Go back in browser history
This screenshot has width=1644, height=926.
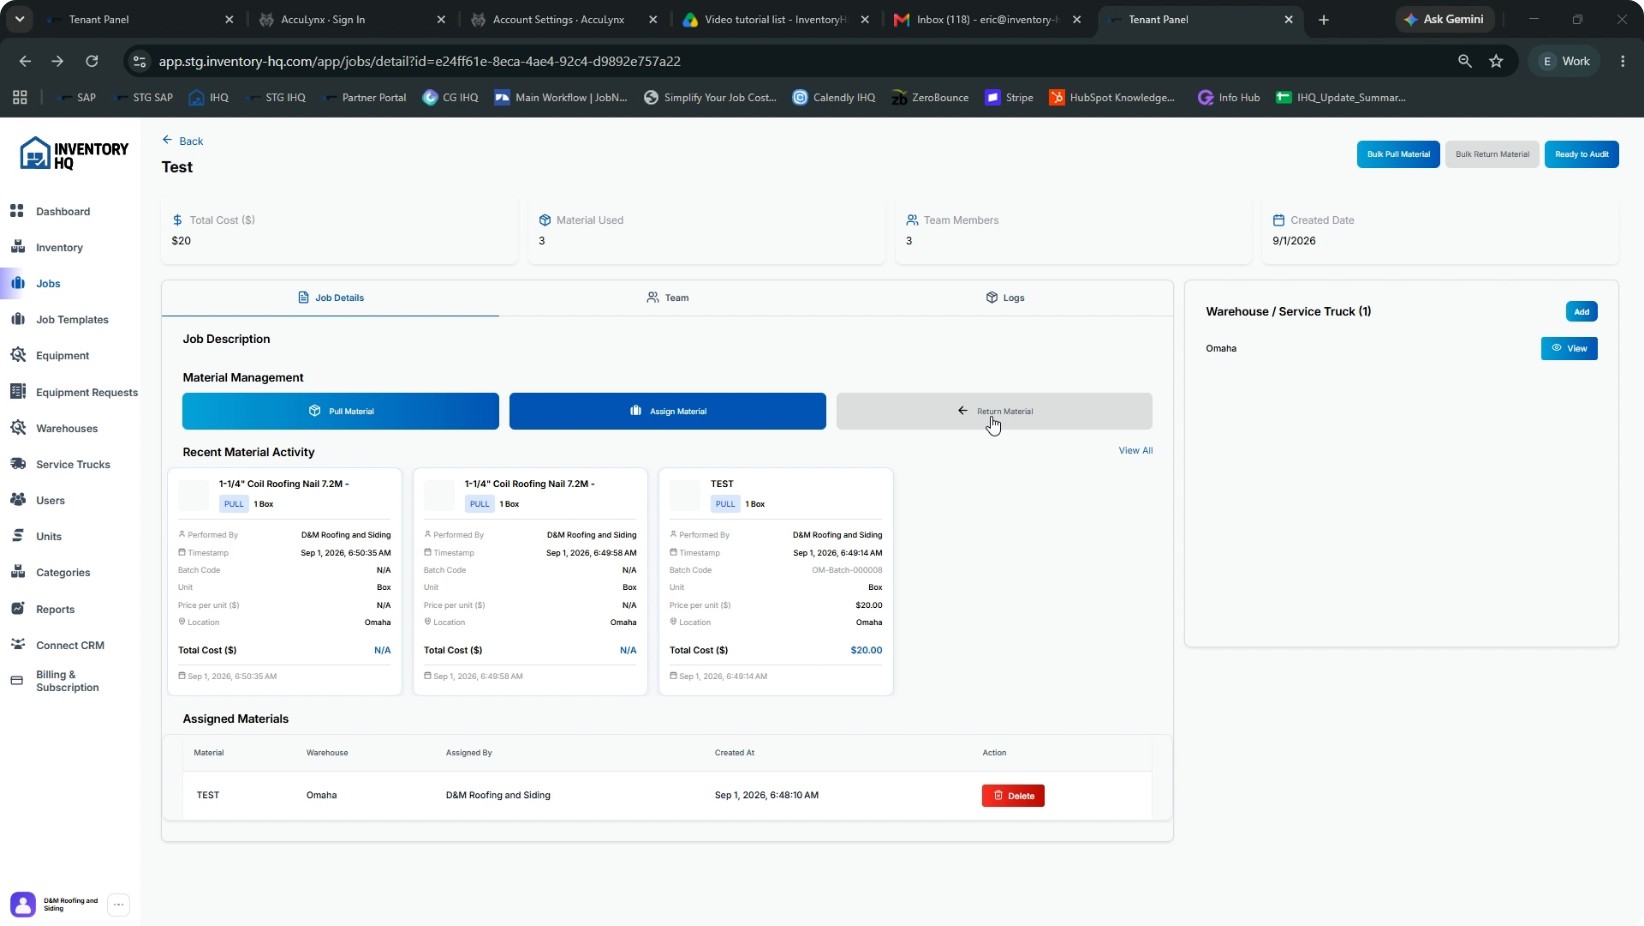point(25,61)
